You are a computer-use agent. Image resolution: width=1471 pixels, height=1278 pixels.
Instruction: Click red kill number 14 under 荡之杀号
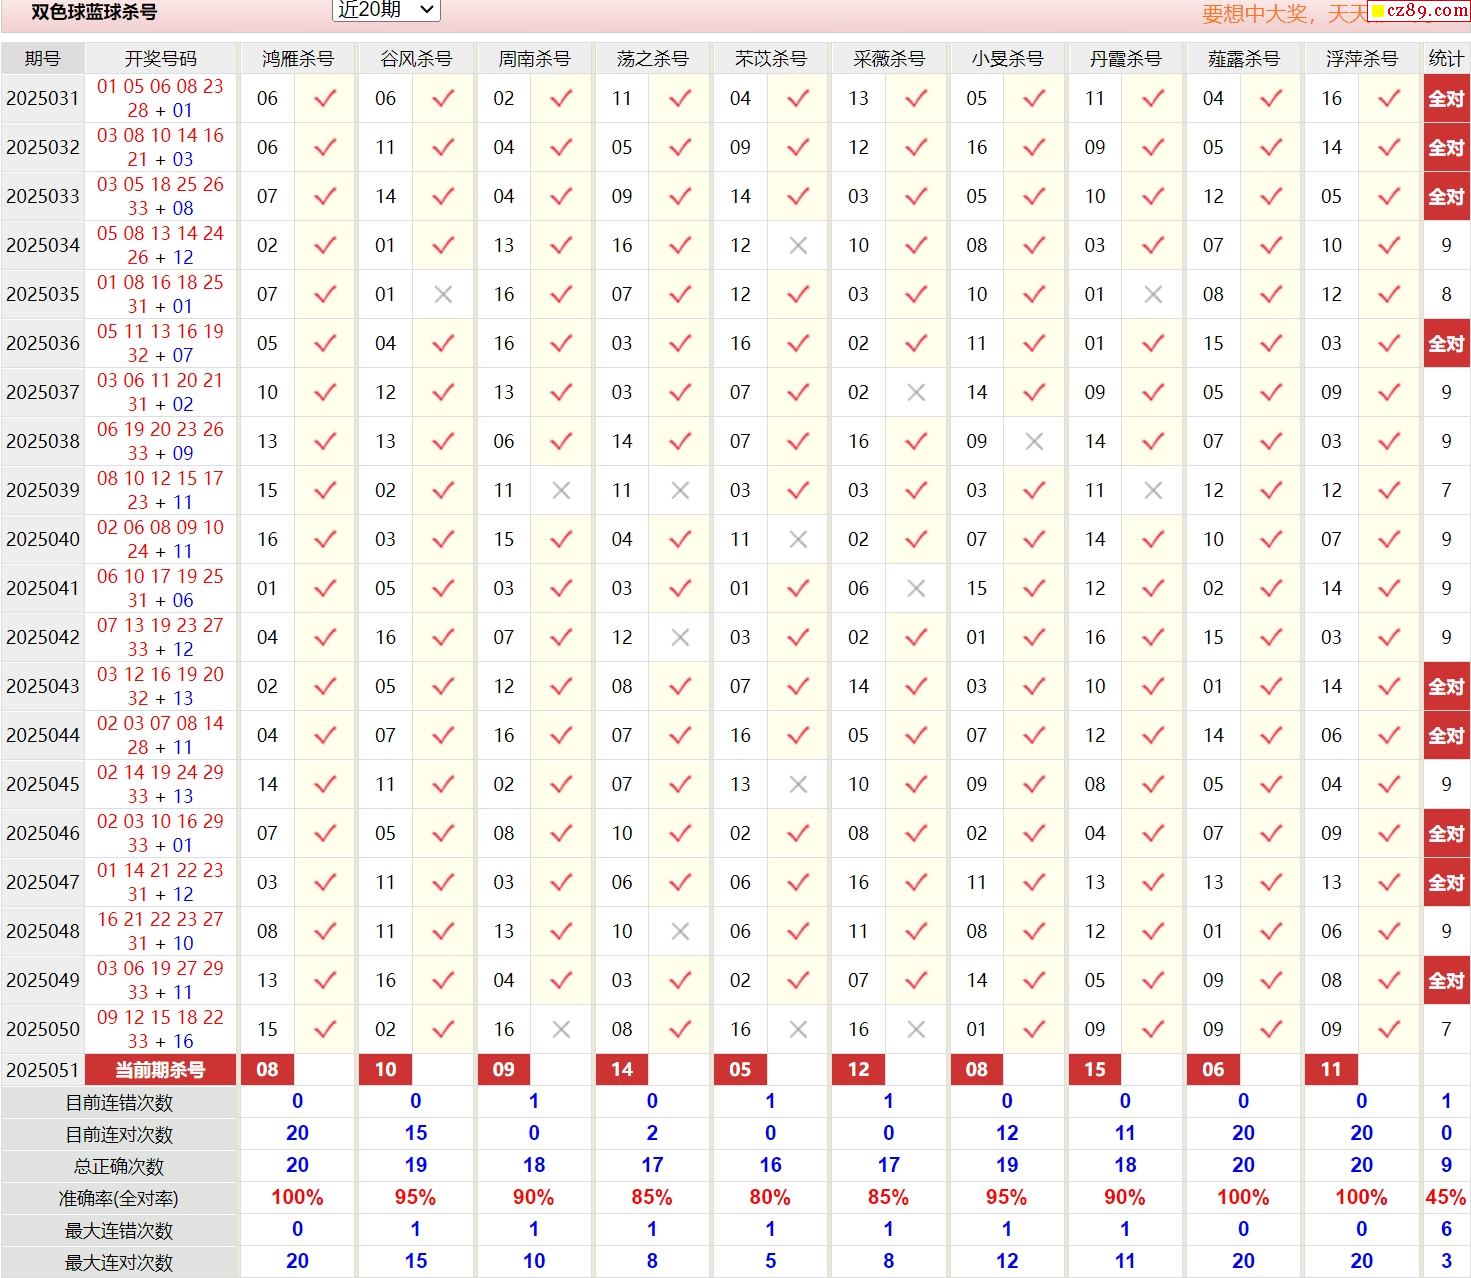(622, 1070)
